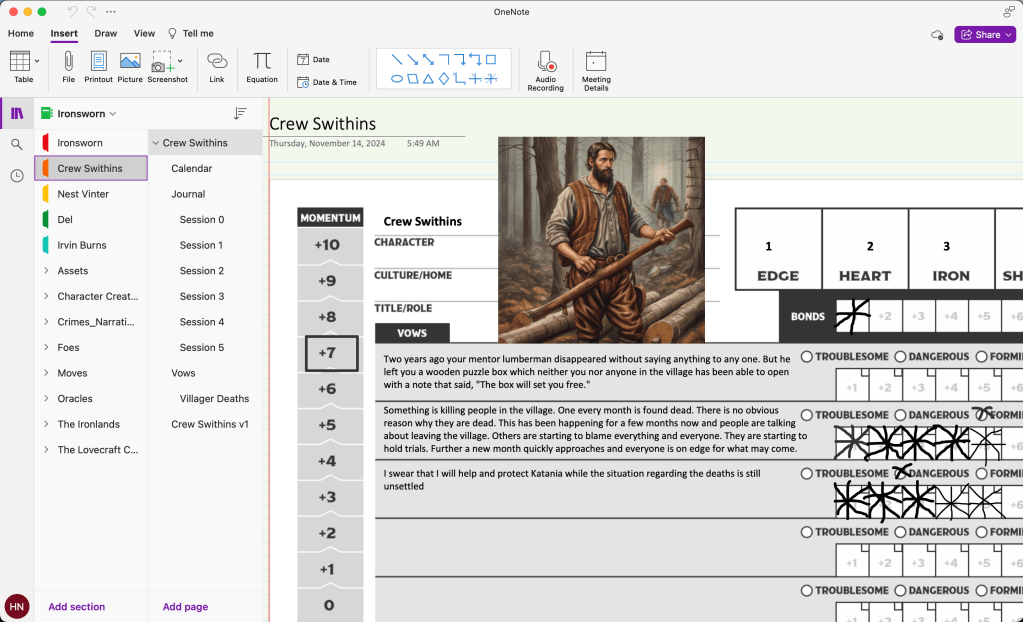
Task: Select Dangerous radio for the first vow
Action: (x=900, y=357)
